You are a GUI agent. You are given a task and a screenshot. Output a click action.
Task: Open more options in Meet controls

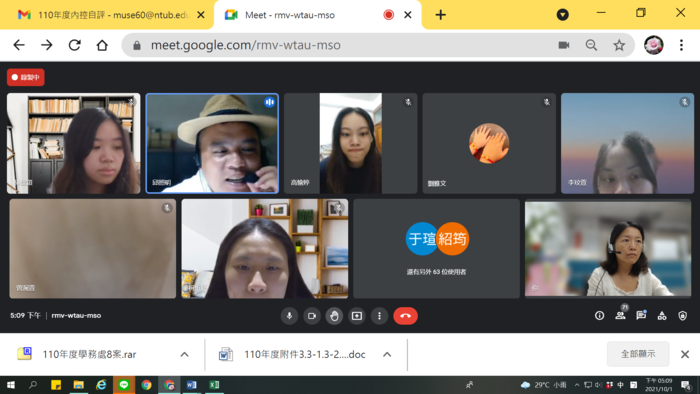(379, 316)
